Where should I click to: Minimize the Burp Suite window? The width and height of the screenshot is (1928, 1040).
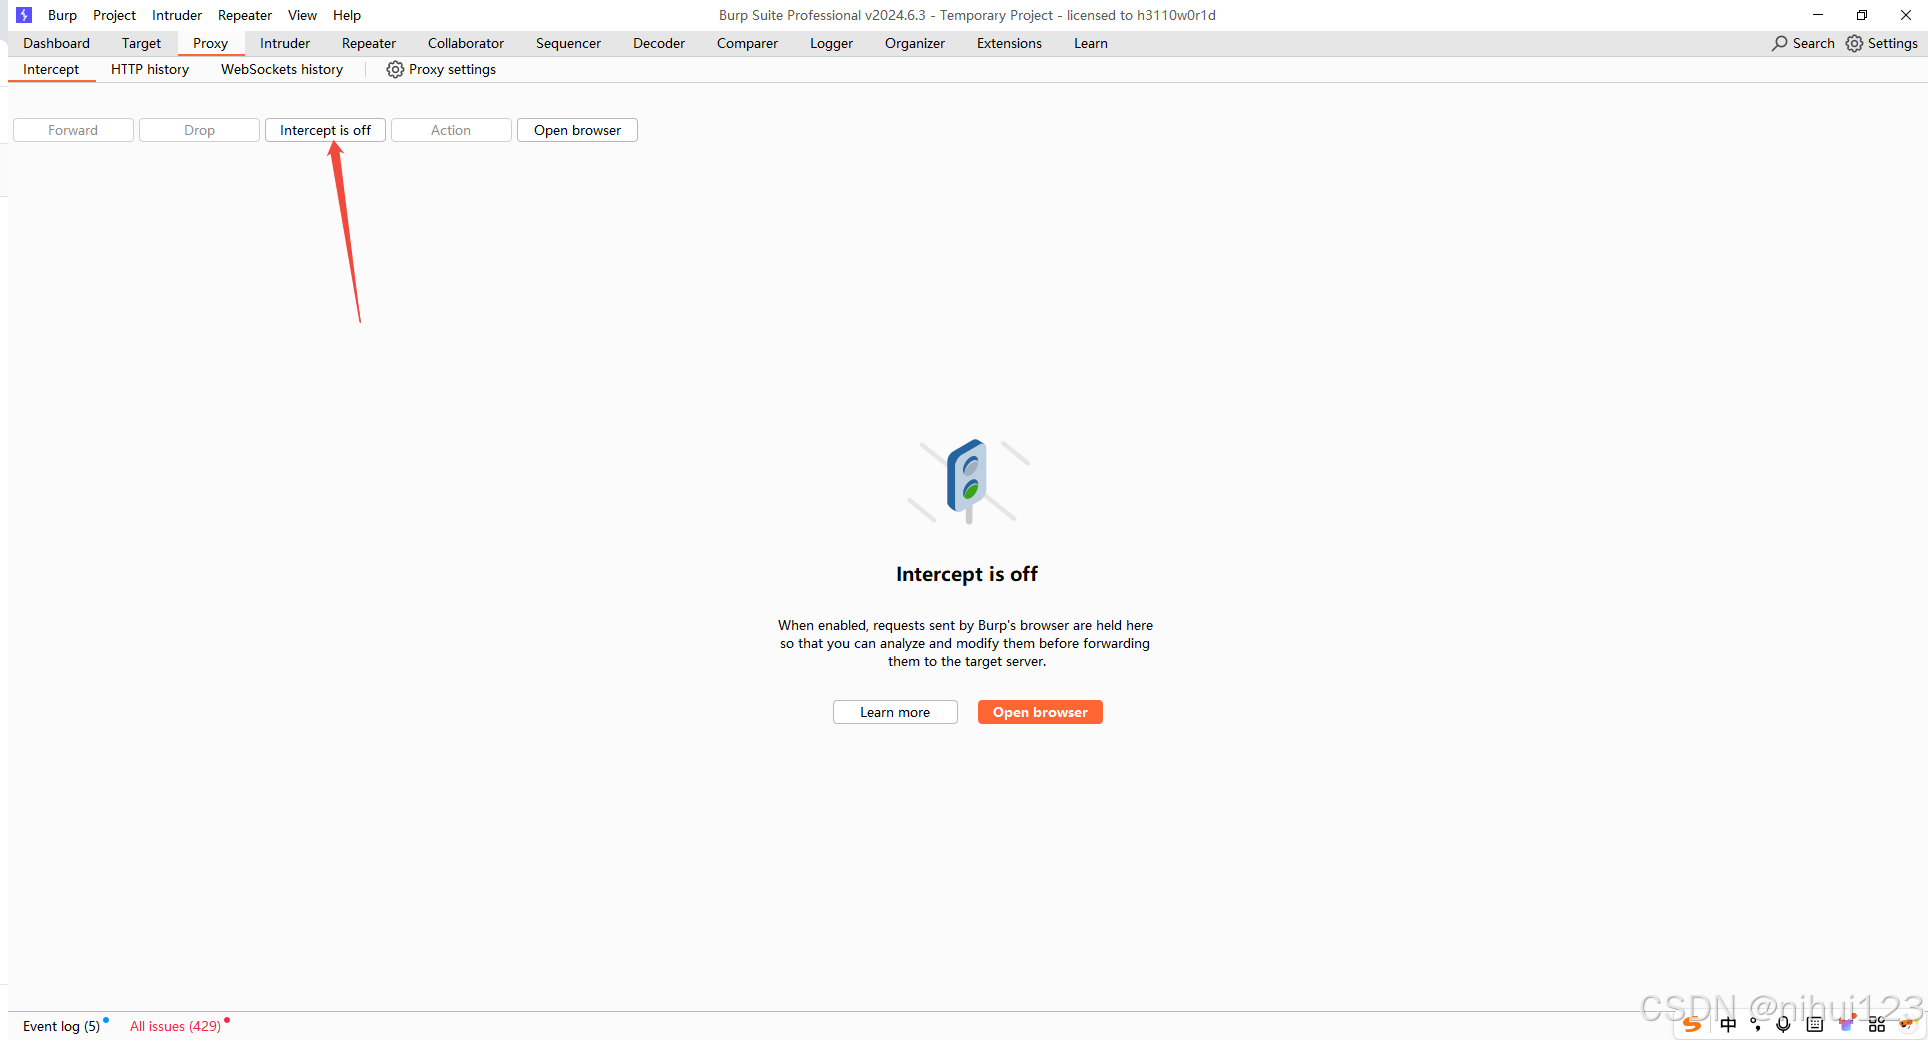[1818, 15]
